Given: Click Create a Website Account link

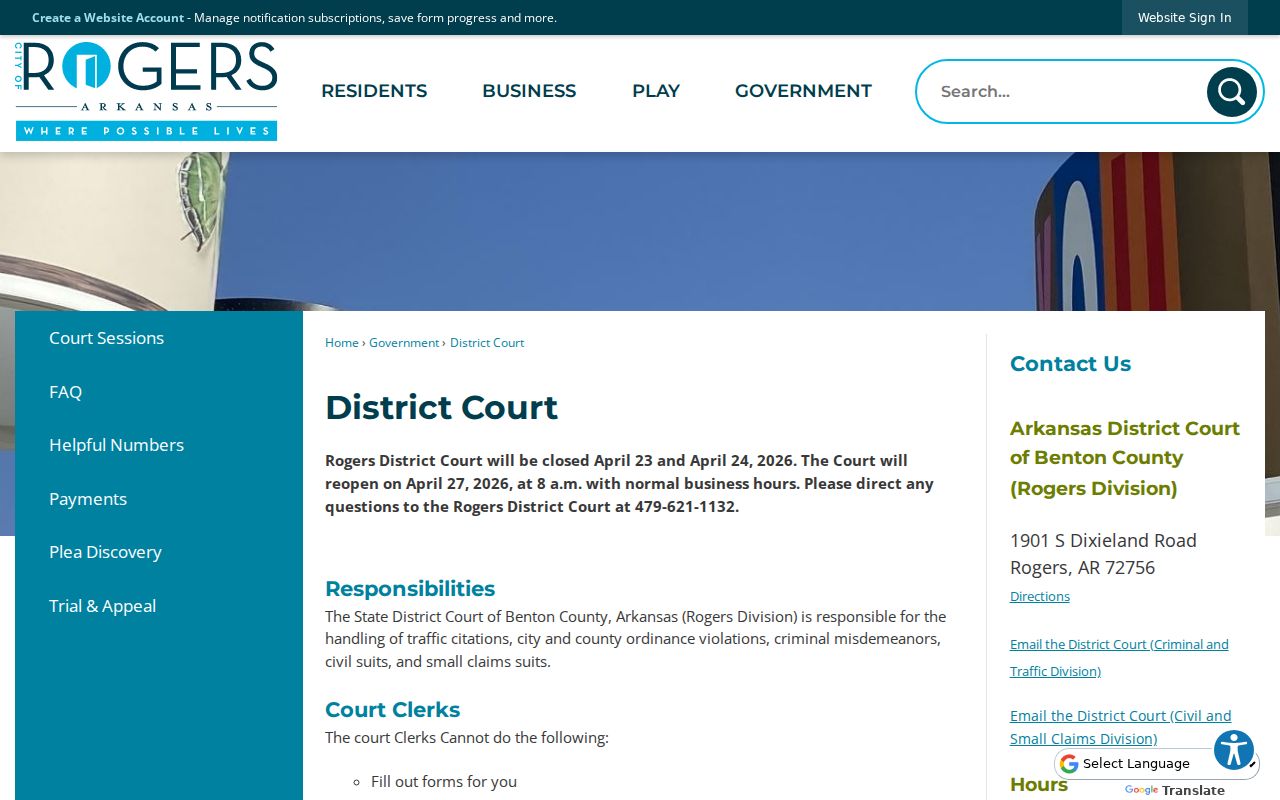Looking at the screenshot, I should [108, 18].
